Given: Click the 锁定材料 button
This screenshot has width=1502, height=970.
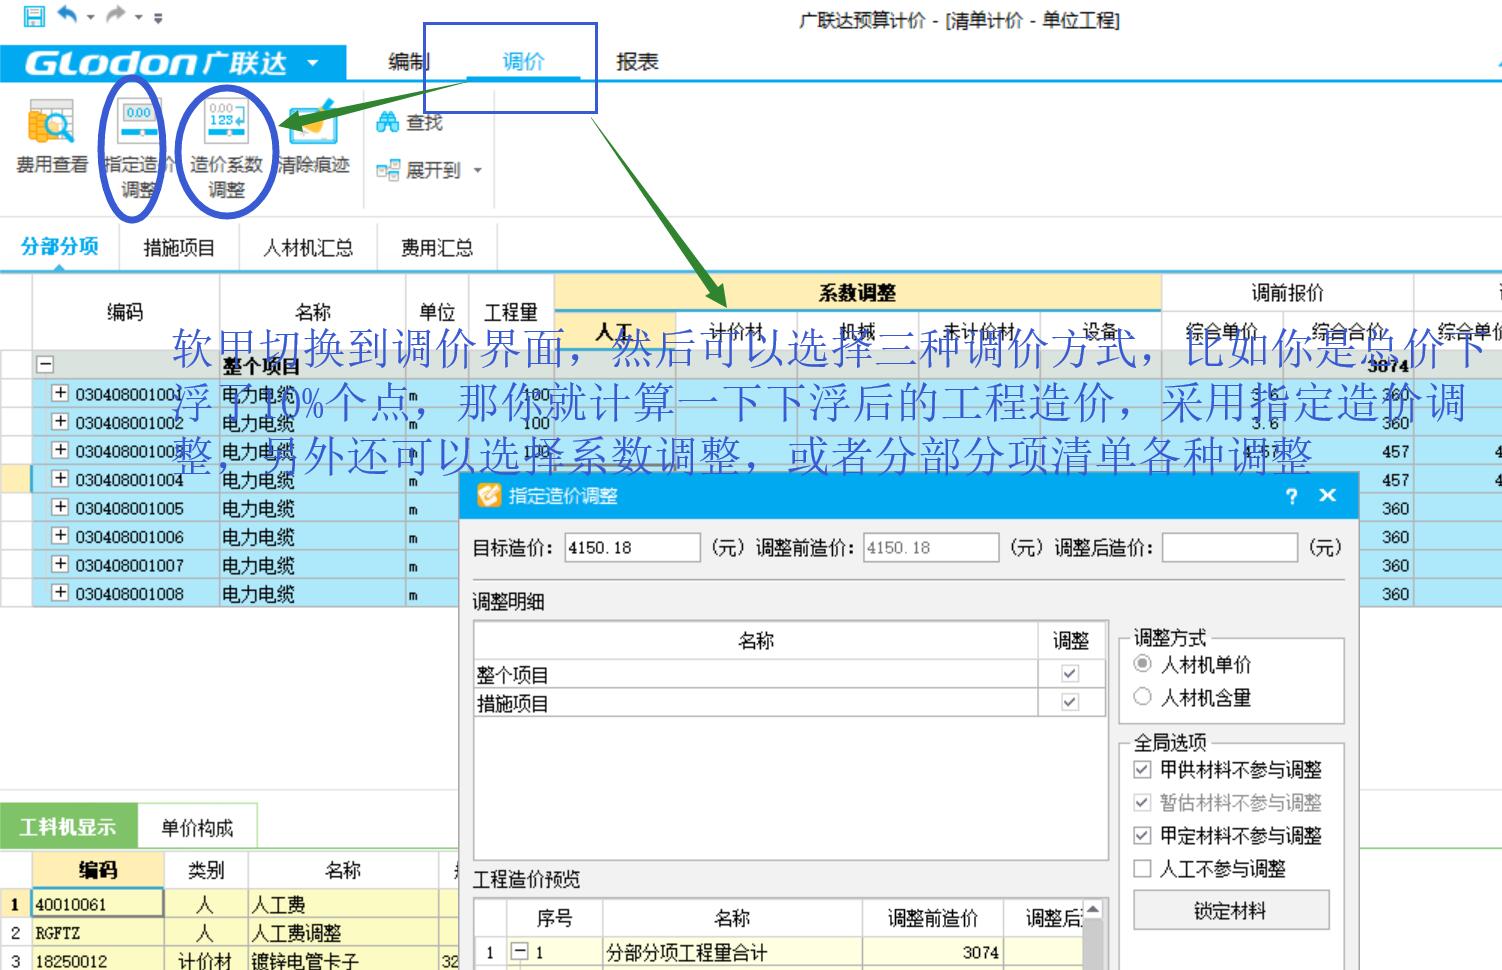Looking at the screenshot, I should pyautogui.click(x=1231, y=911).
